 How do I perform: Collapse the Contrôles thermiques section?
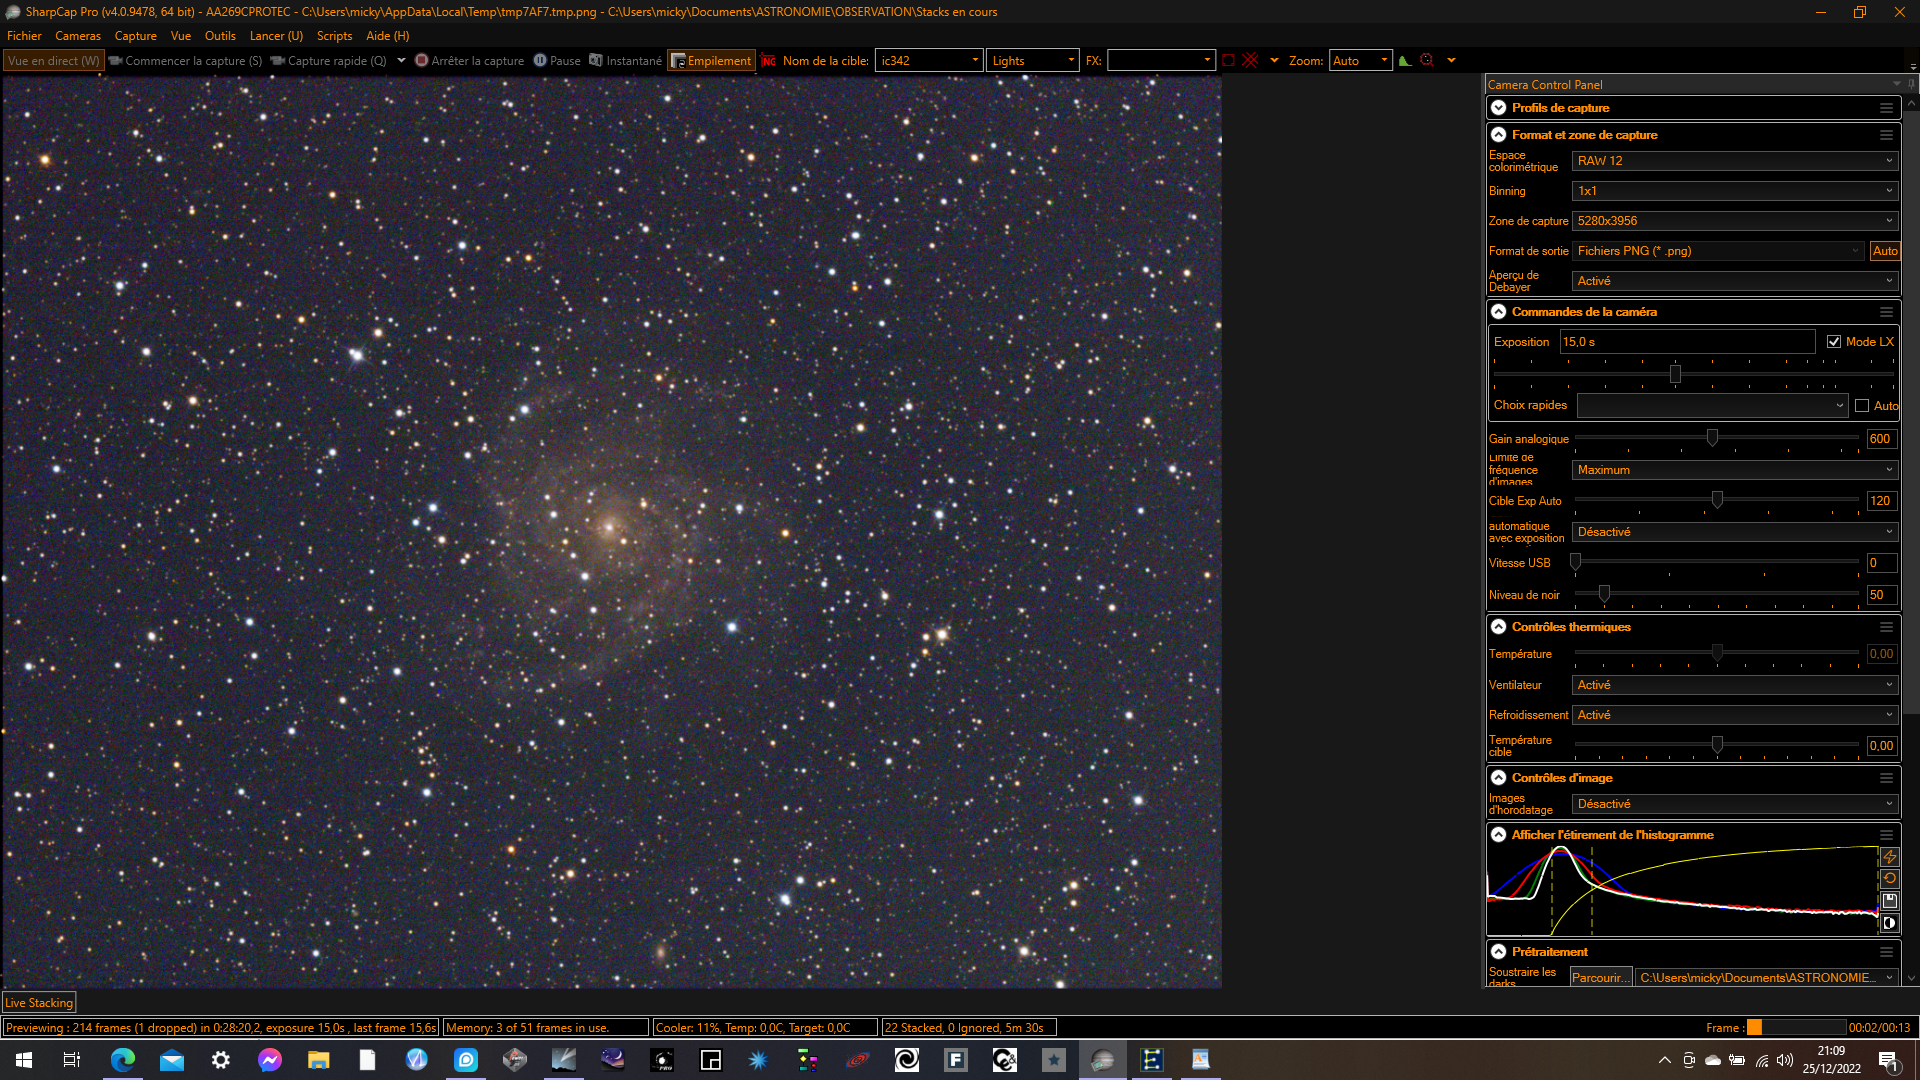coord(1498,627)
